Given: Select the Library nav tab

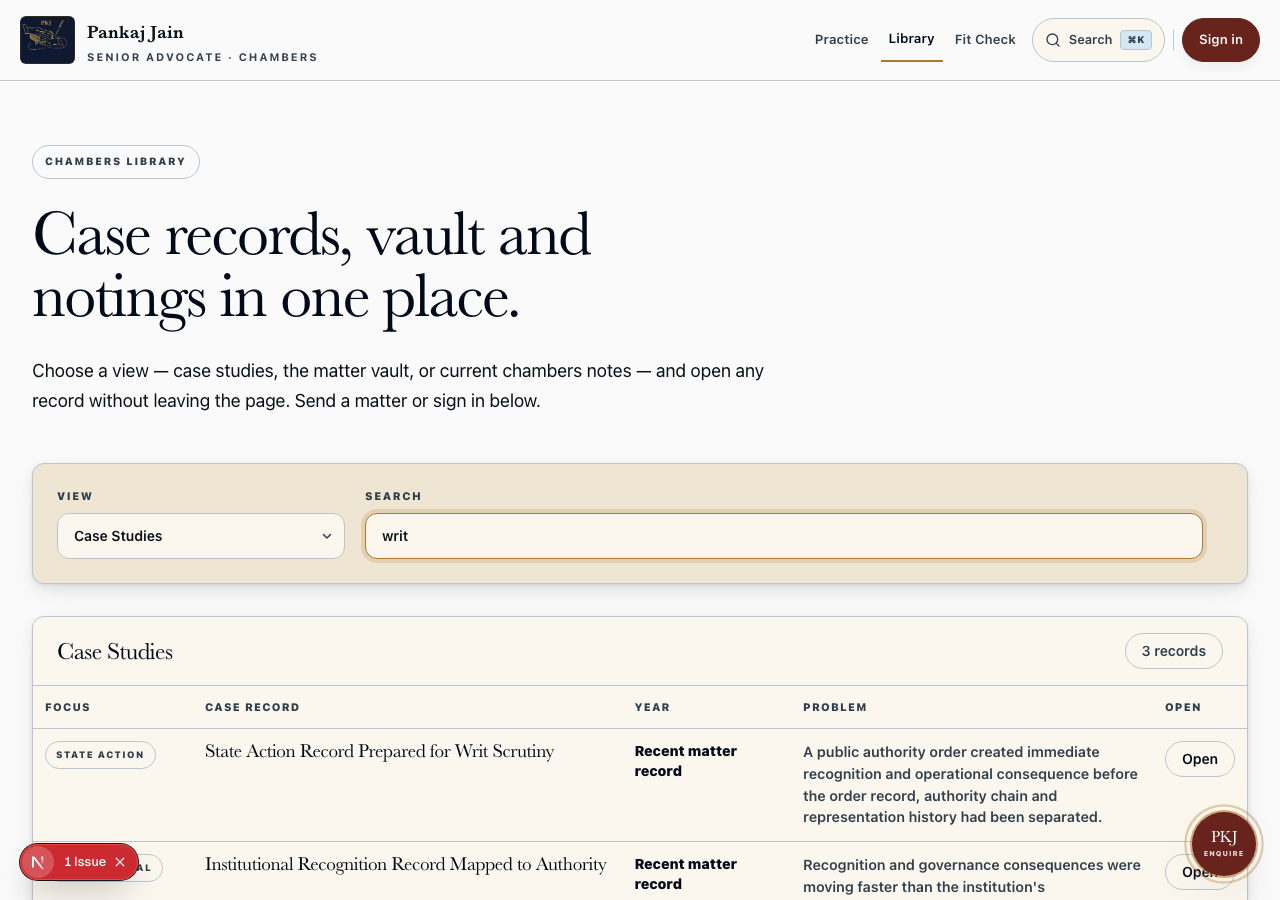Looking at the screenshot, I should (911, 39).
